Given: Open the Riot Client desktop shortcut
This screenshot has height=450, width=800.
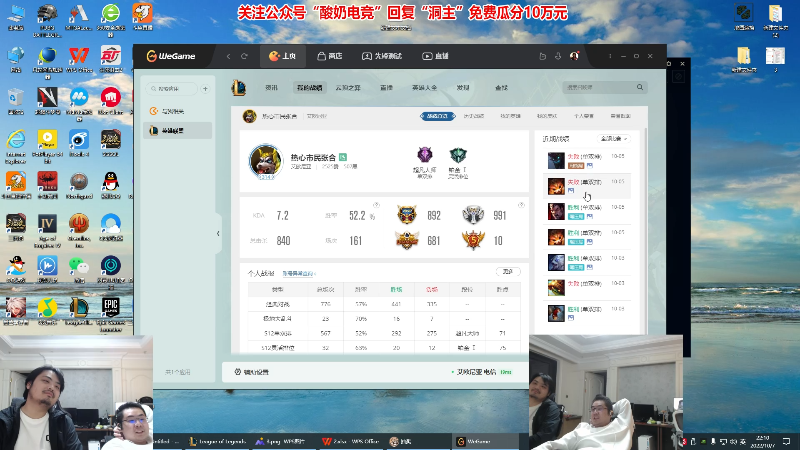Looking at the screenshot, I should [x=110, y=101].
